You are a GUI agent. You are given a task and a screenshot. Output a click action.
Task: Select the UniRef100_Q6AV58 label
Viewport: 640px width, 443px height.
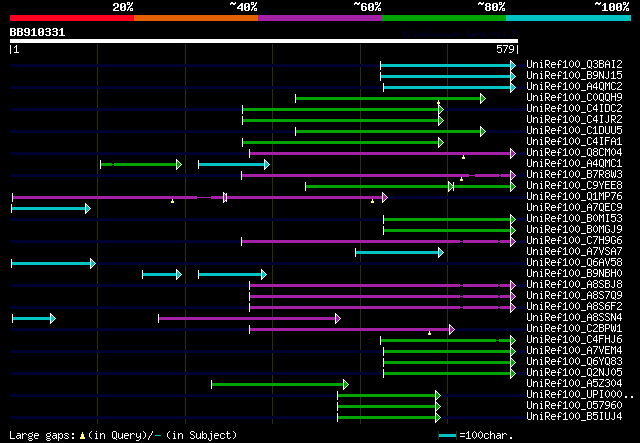[574, 263]
